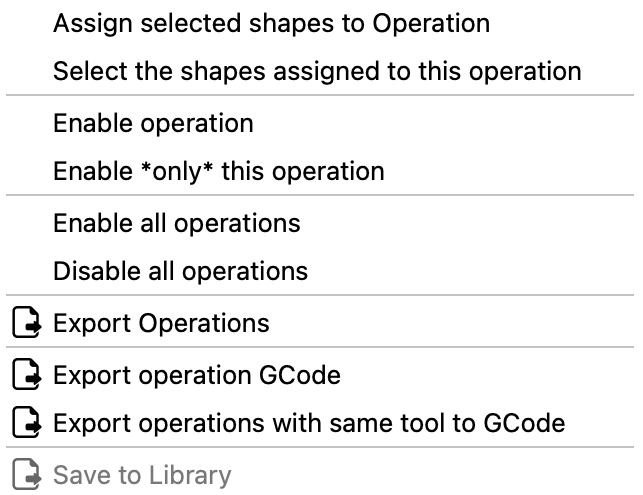Open the Export Operations entry
The width and height of the screenshot is (643, 495).
(x=161, y=324)
